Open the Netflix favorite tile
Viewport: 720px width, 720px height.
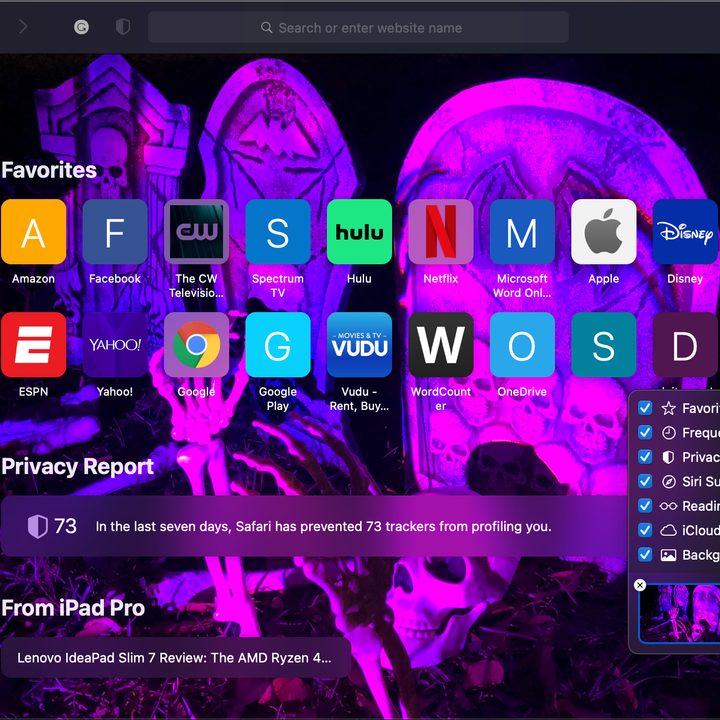point(441,232)
